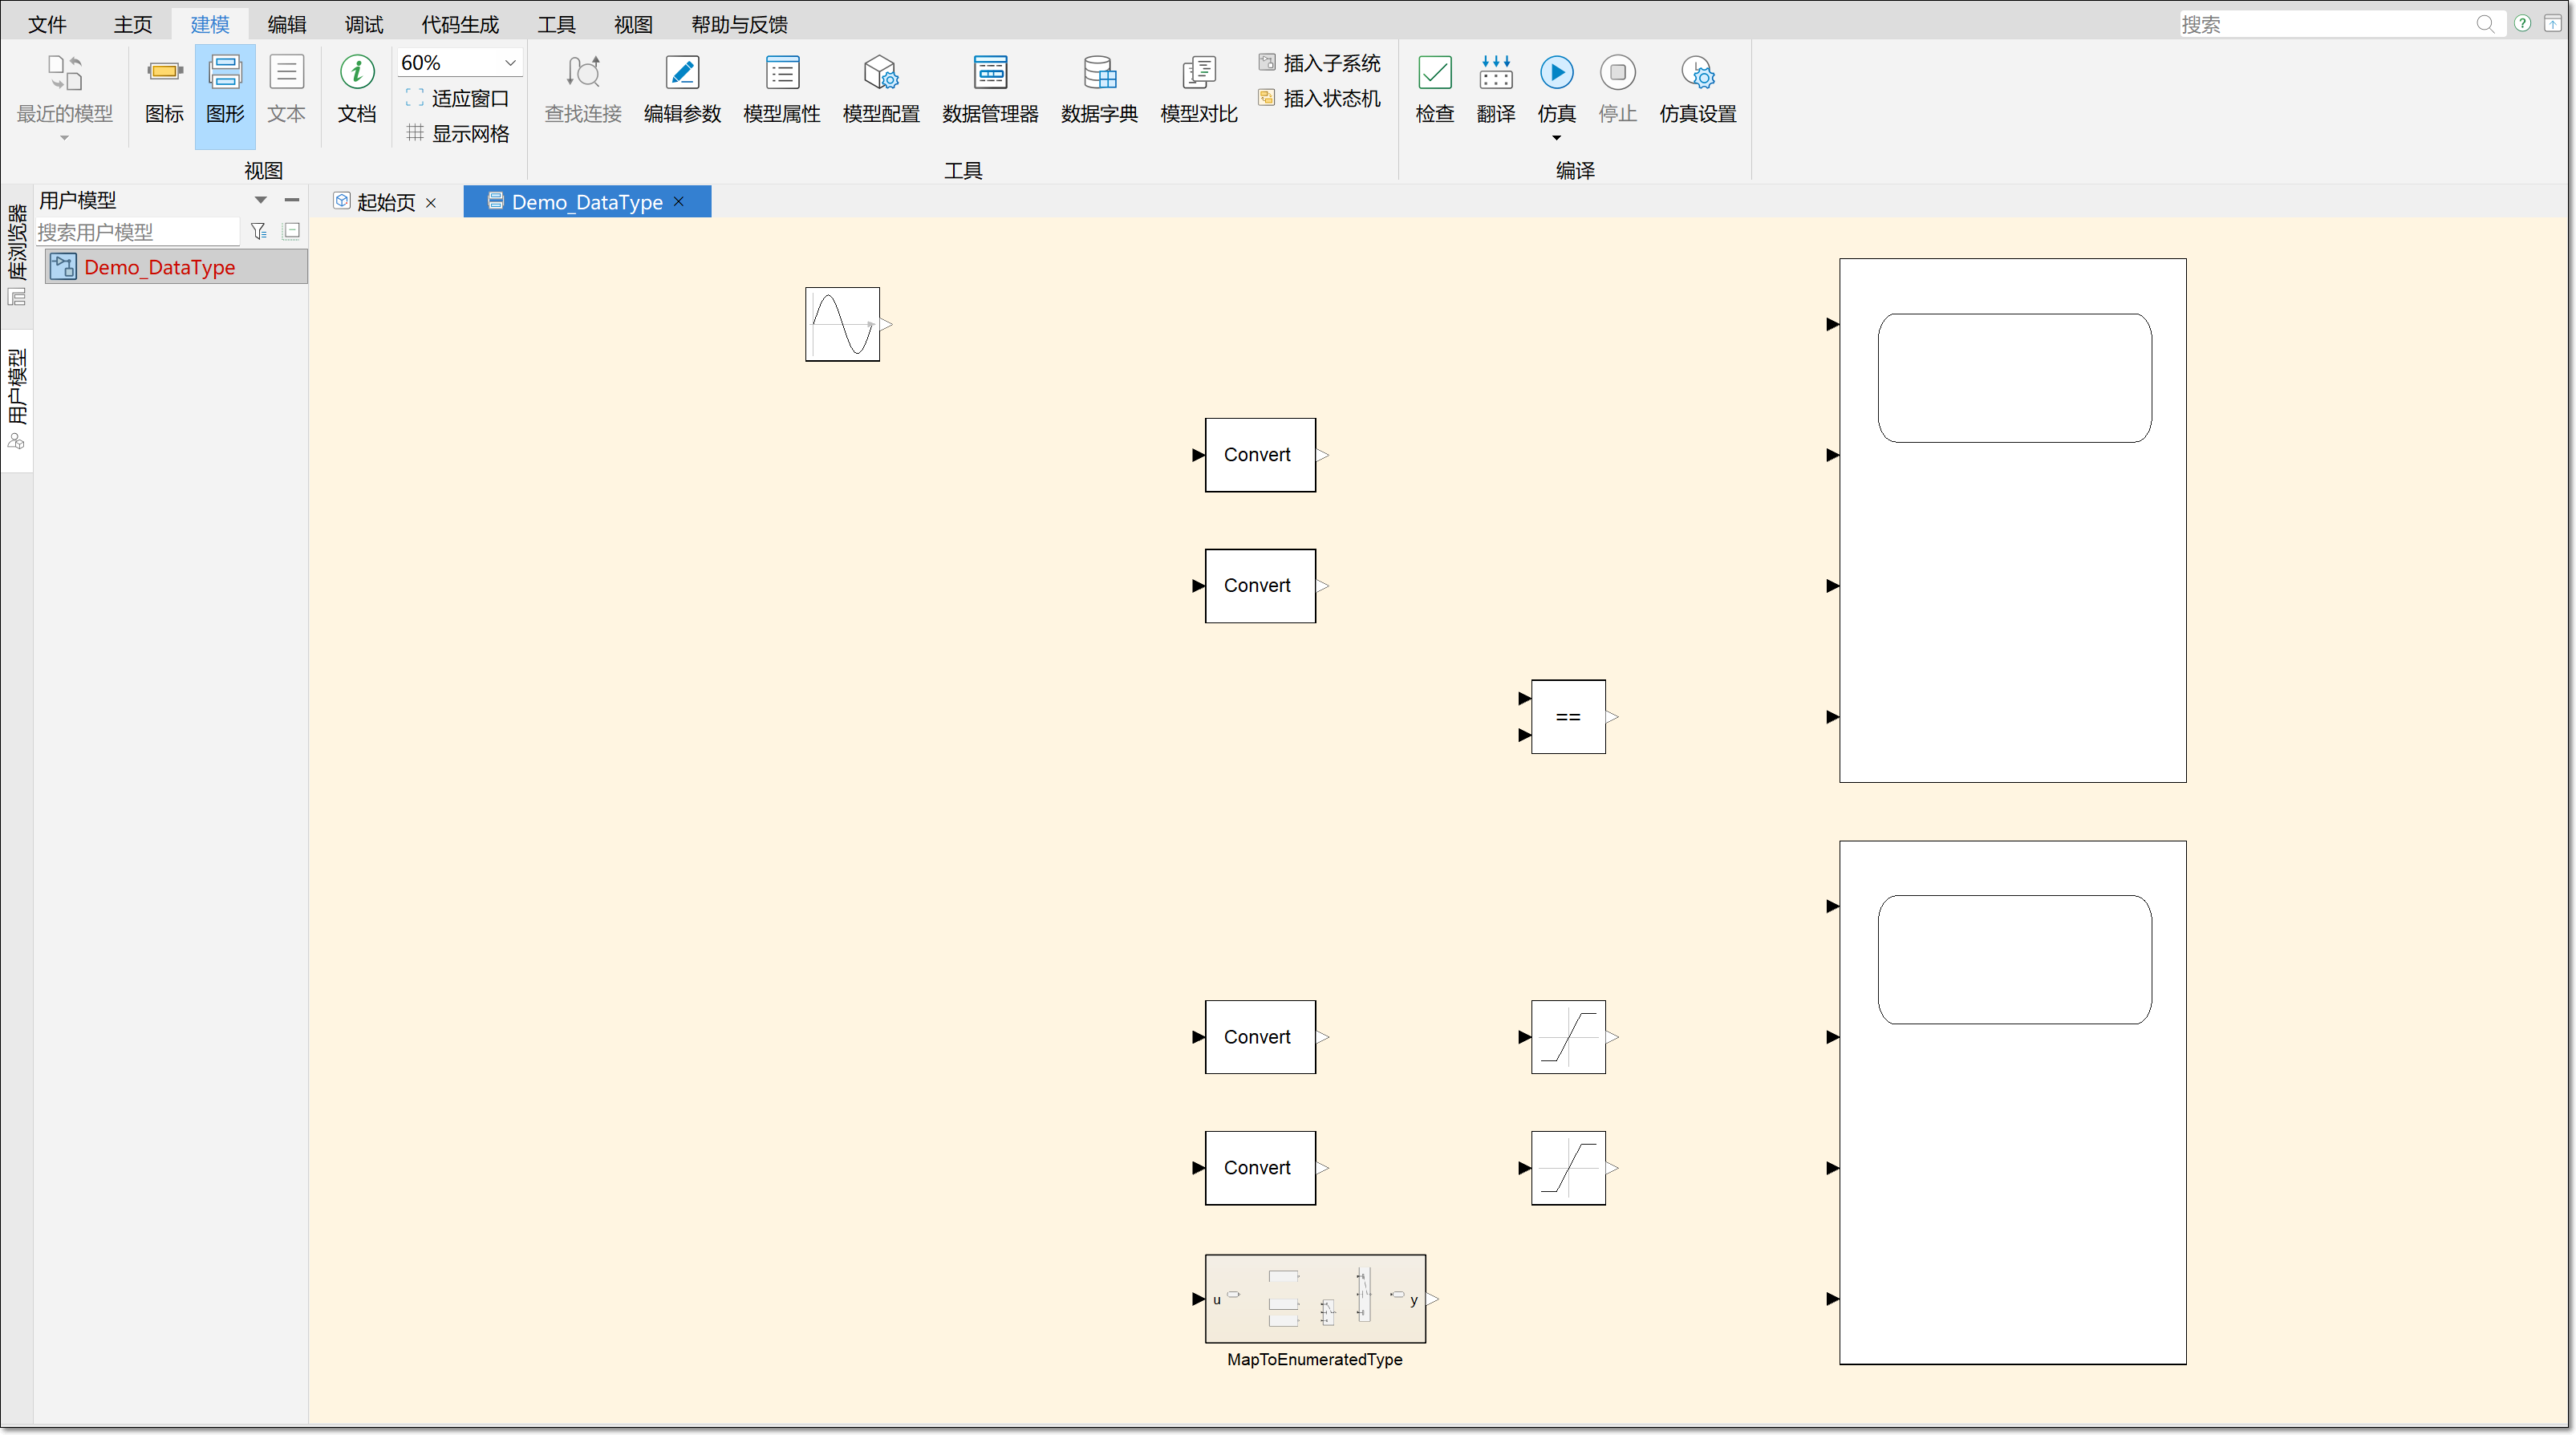Image resolution: width=2576 pixels, height=1435 pixels.
Task: Select the sine wave source block
Action: (842, 324)
